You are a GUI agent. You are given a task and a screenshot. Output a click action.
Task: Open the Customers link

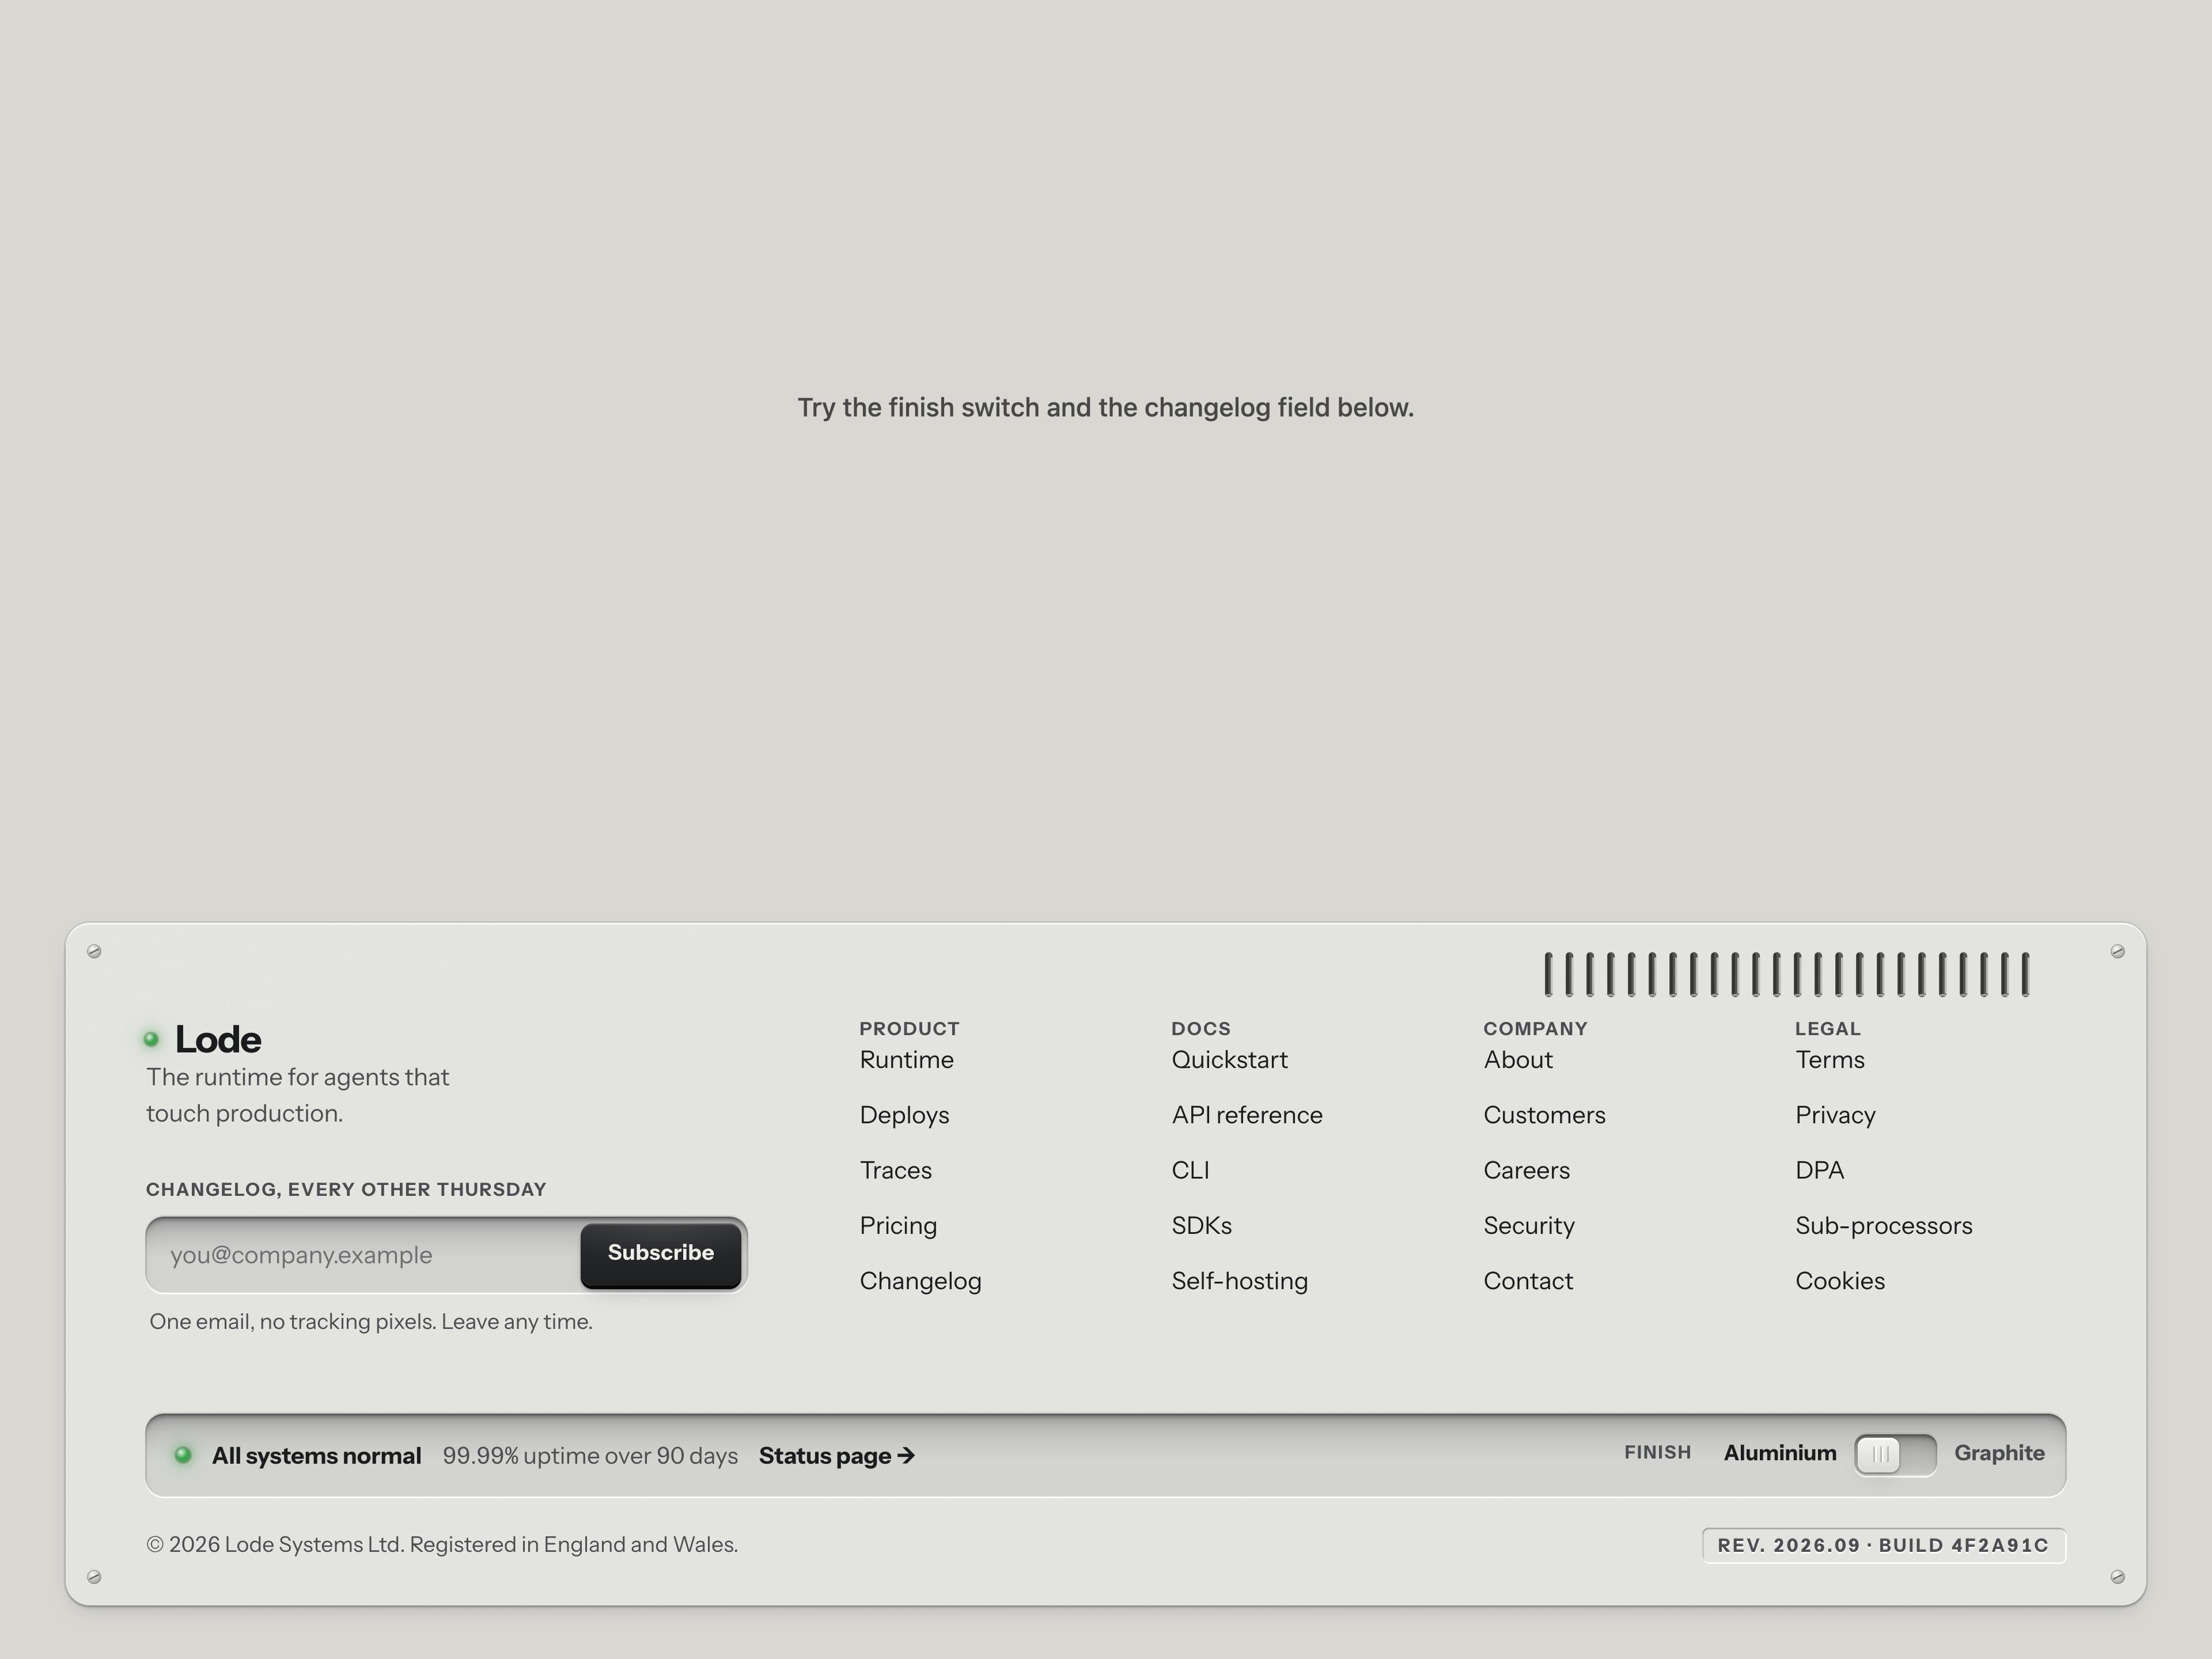1544,1115
